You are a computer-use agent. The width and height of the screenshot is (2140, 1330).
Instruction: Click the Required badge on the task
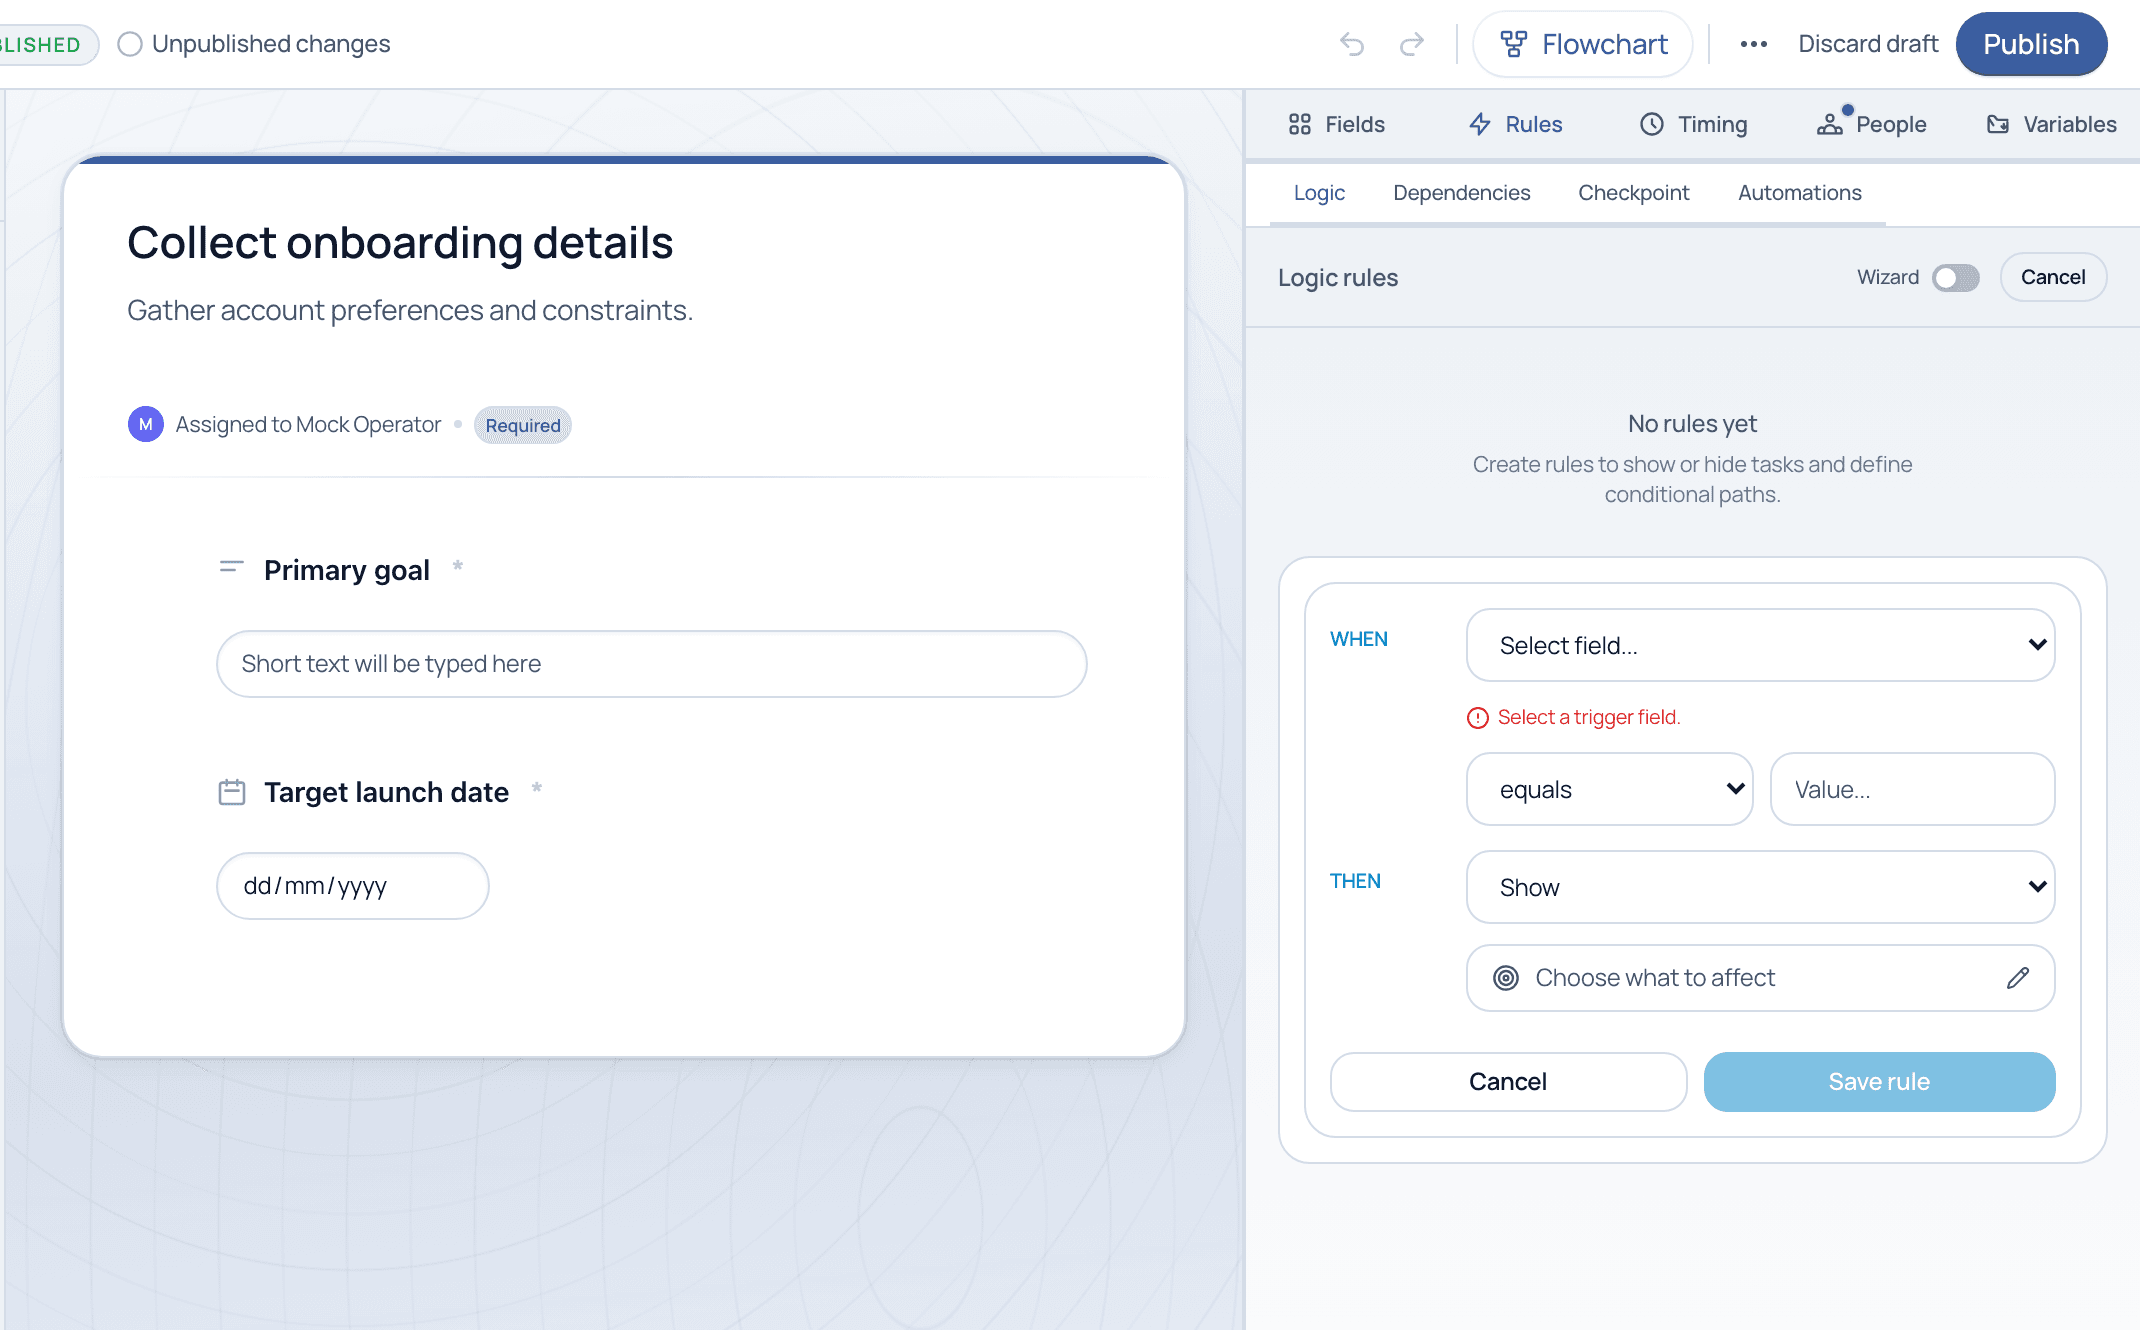click(x=523, y=425)
